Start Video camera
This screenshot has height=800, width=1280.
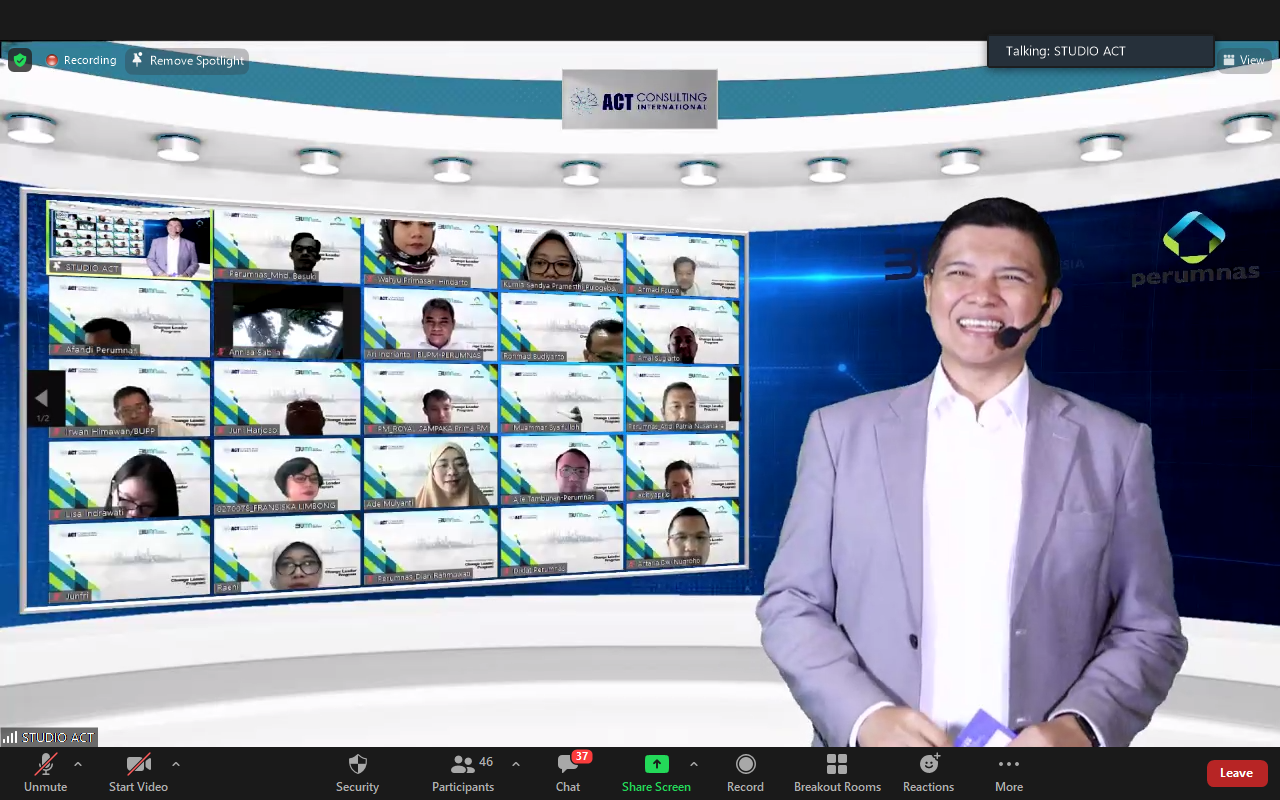[138, 765]
